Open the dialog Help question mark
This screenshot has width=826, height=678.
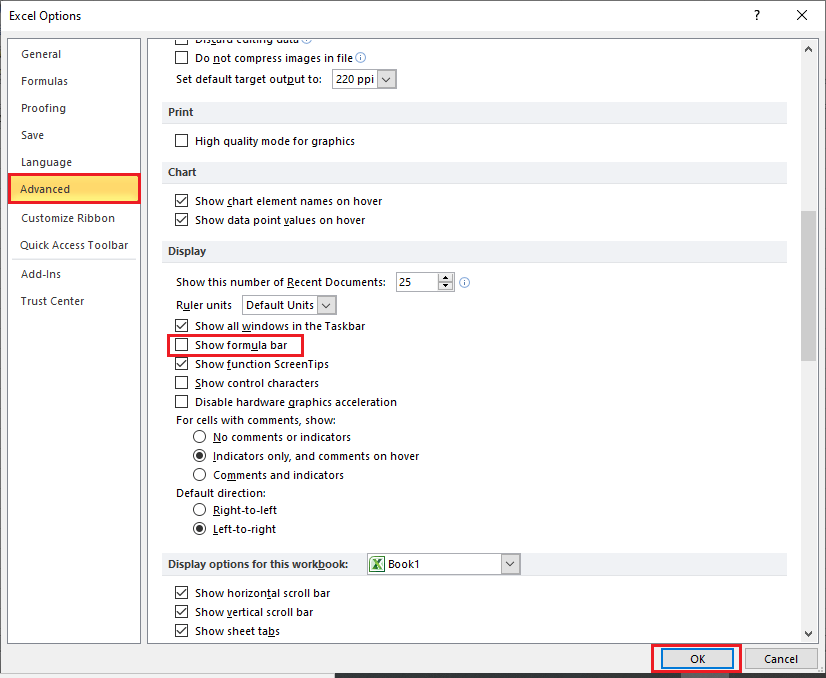point(757,15)
